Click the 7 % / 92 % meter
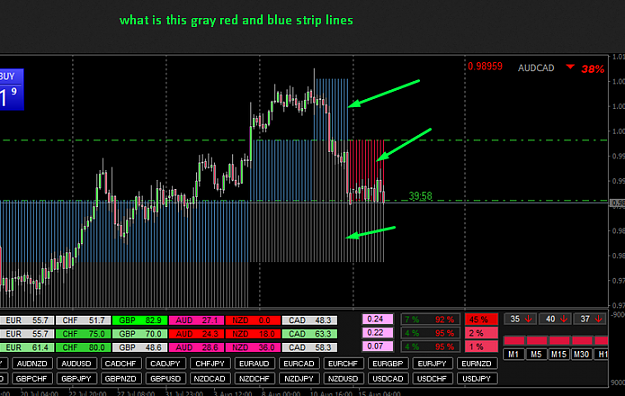The width and height of the screenshot is (625, 396). click(430, 319)
